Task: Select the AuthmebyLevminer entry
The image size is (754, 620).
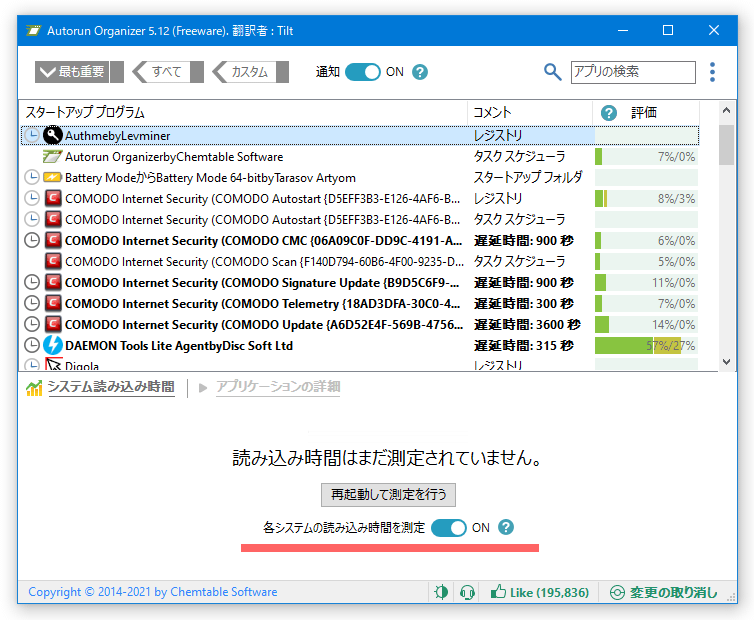Action: tap(360, 135)
